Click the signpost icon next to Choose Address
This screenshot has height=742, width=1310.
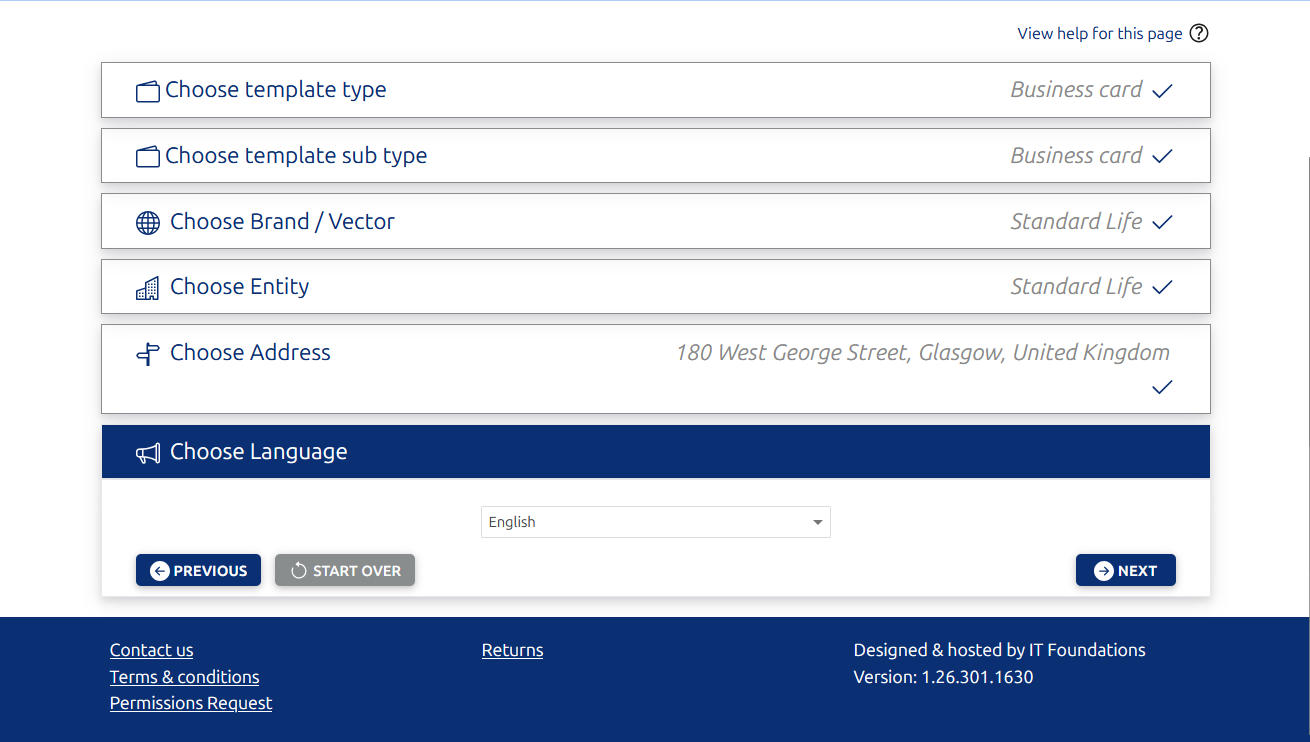coord(148,354)
